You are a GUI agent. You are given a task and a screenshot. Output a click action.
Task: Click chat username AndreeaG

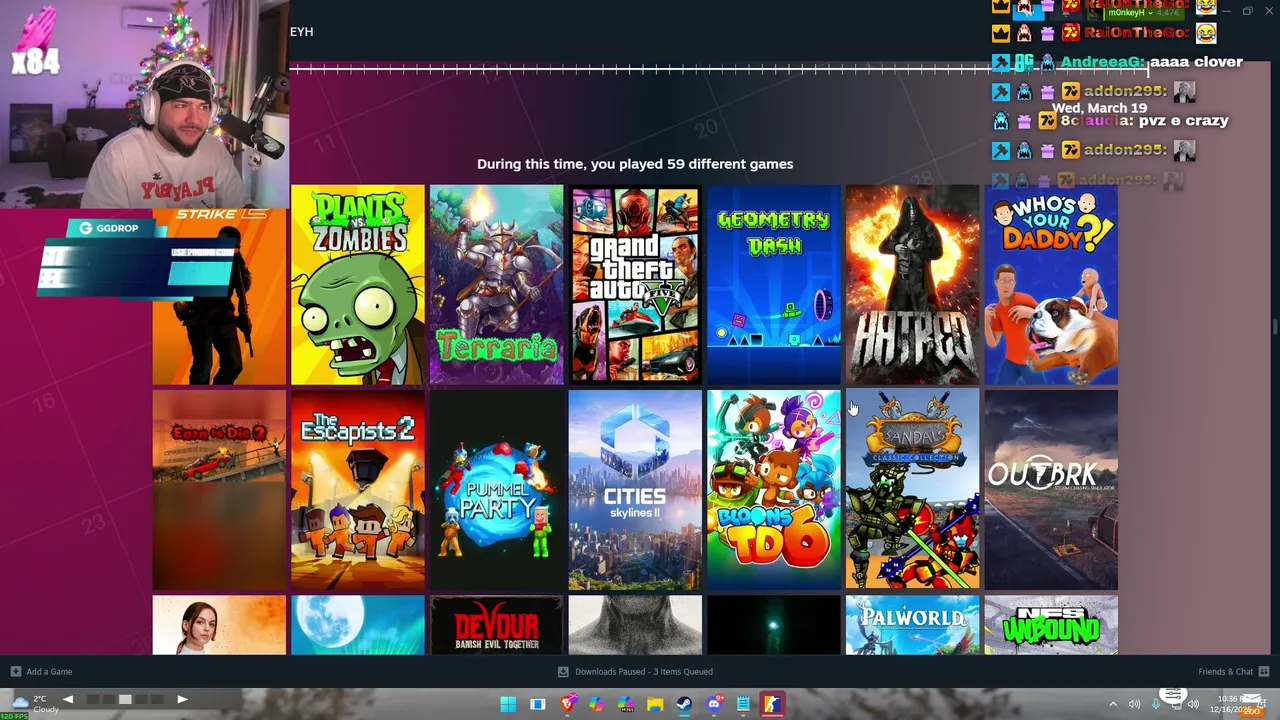point(1102,62)
